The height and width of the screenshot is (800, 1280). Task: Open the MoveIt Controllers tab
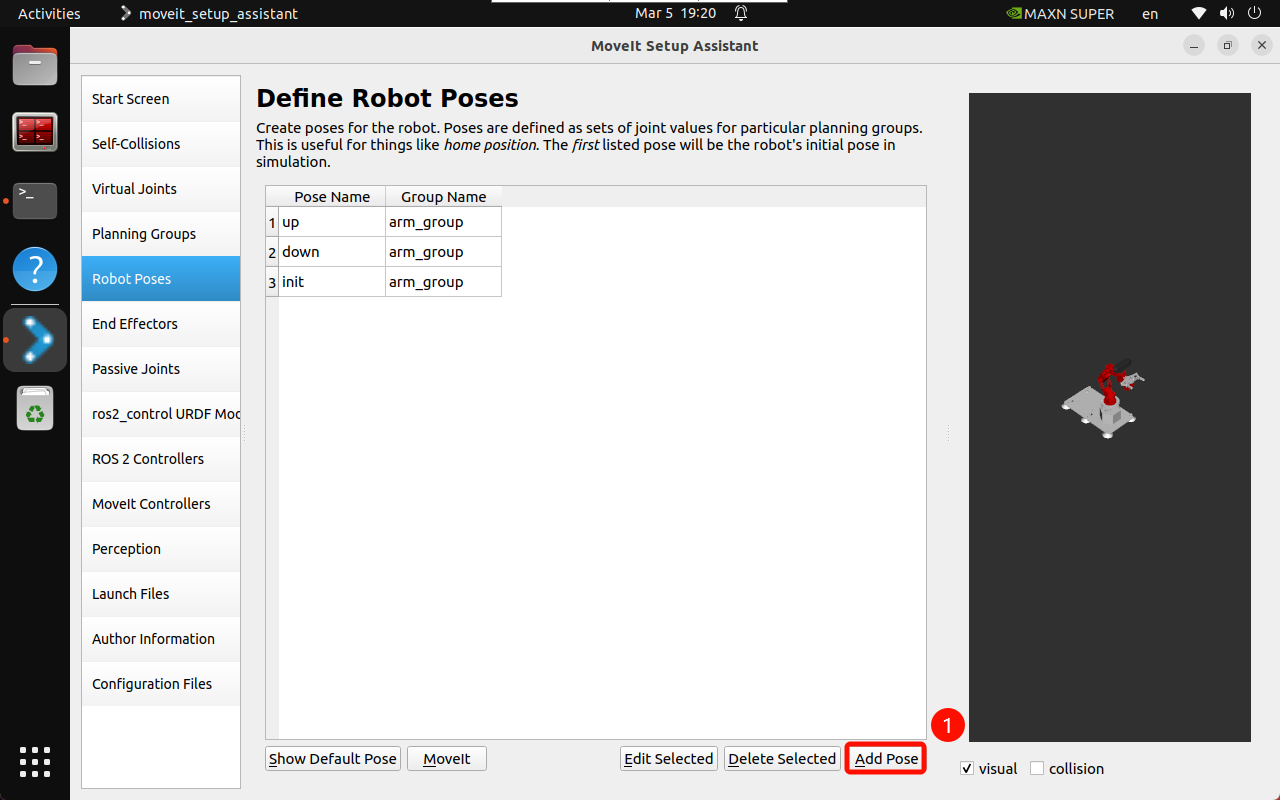click(x=161, y=504)
